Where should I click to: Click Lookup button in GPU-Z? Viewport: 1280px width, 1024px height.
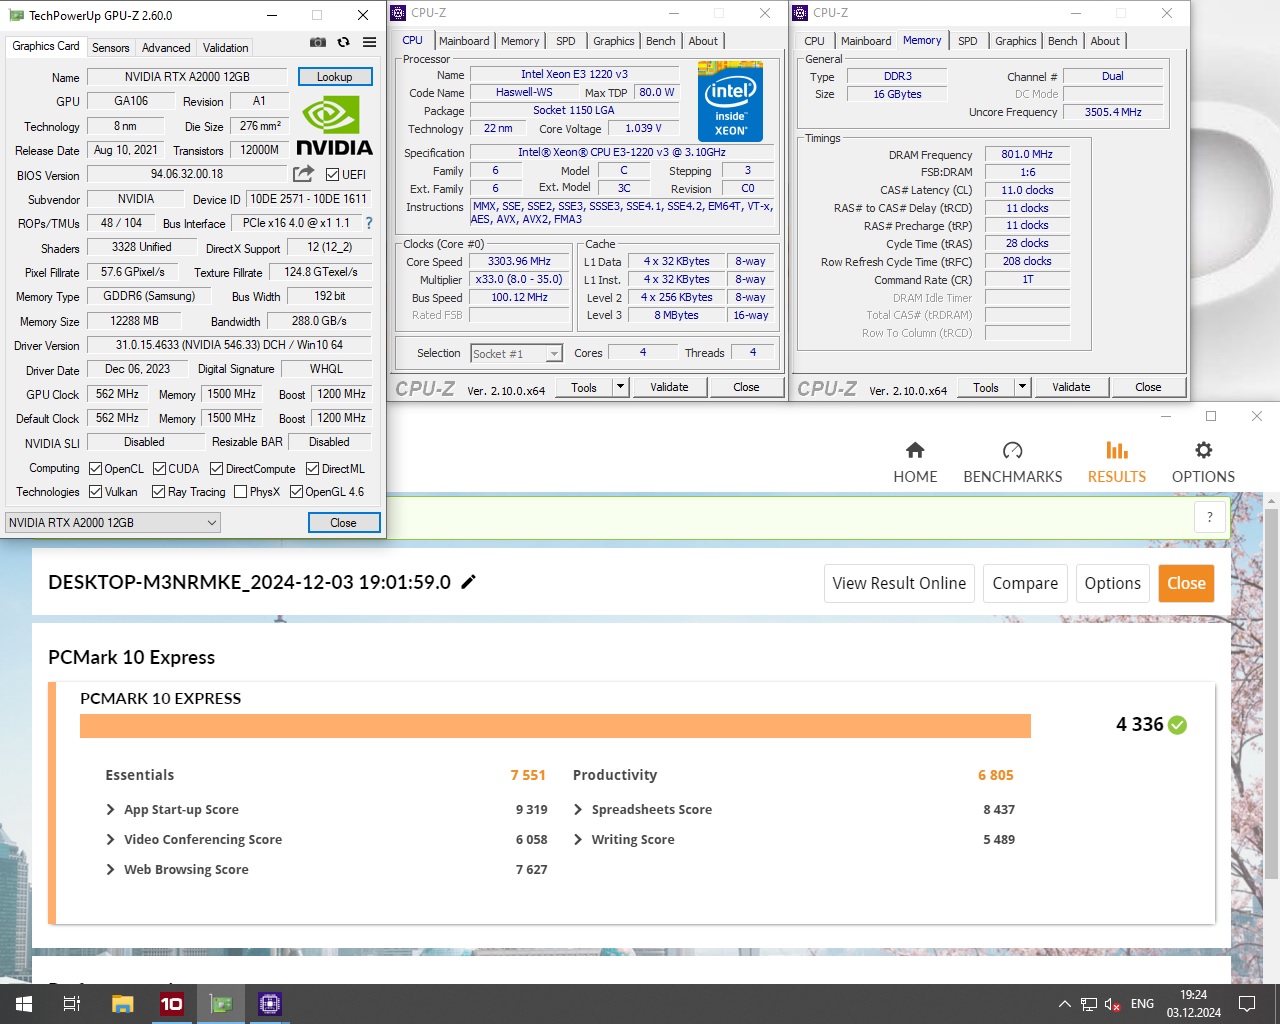(x=335, y=77)
